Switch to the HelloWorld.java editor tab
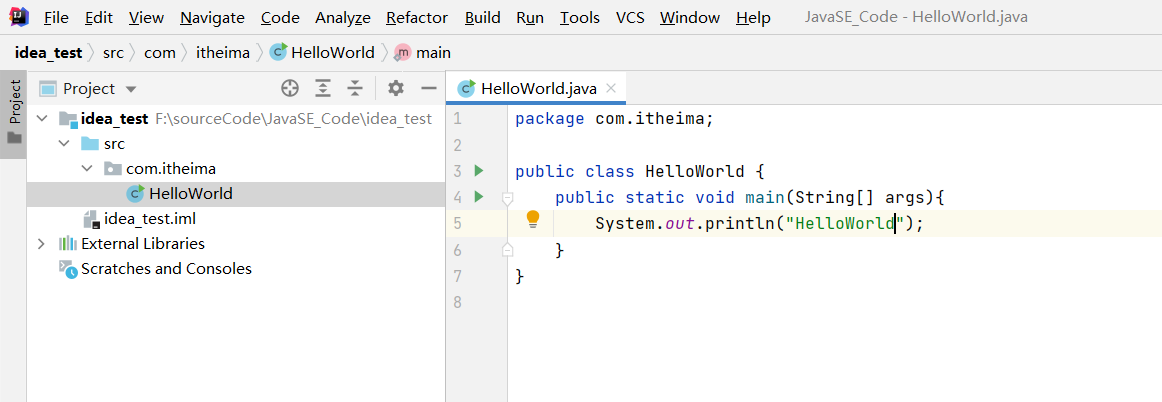Image resolution: width=1162 pixels, height=402 pixels. [x=537, y=88]
